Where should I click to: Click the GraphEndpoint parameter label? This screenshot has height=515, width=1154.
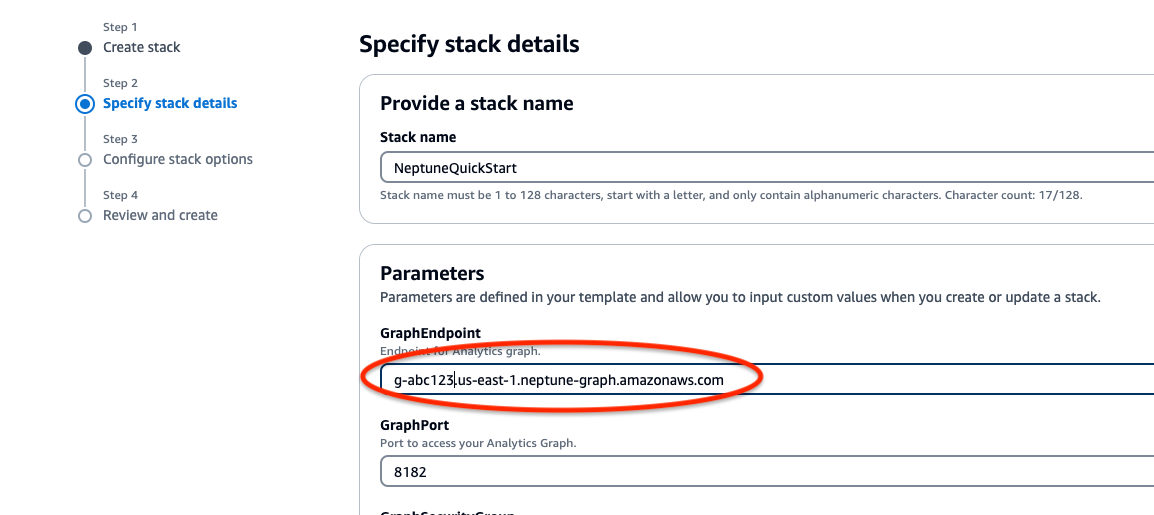[430, 334]
